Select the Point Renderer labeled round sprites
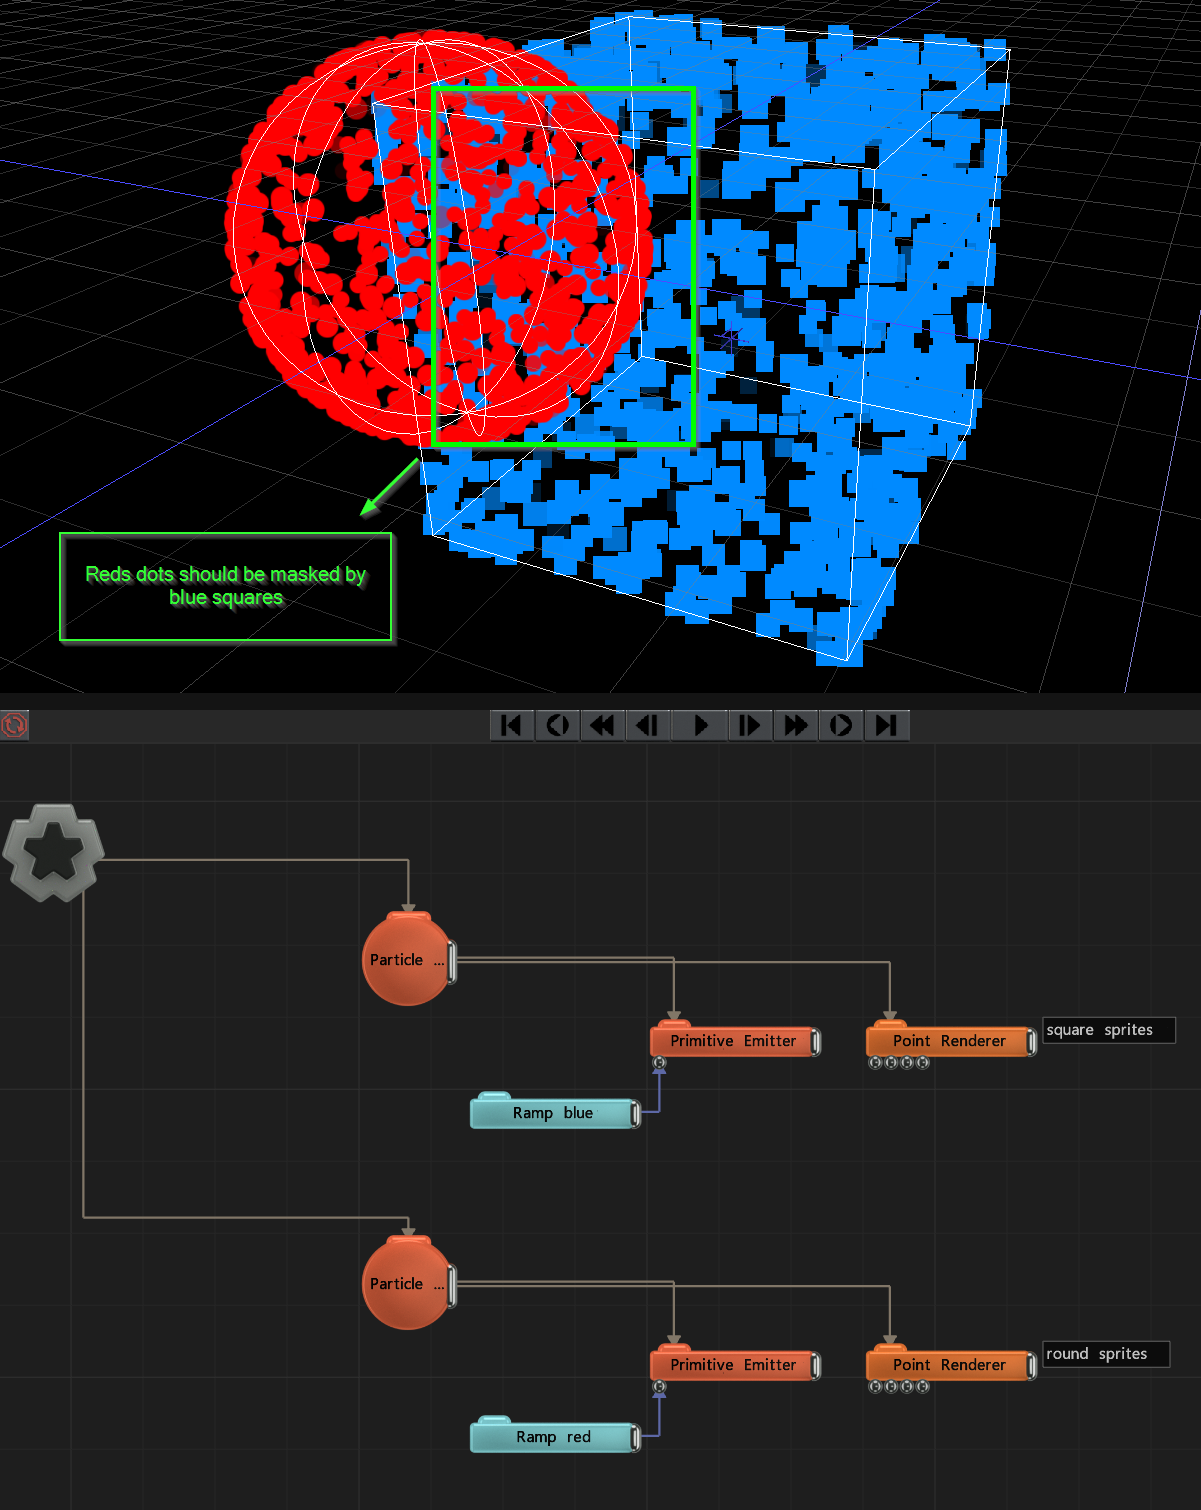The image size is (1201, 1510). [949, 1365]
